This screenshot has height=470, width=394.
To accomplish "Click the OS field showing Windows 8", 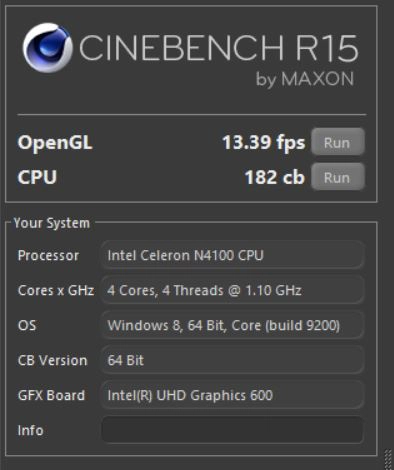I will (232, 325).
